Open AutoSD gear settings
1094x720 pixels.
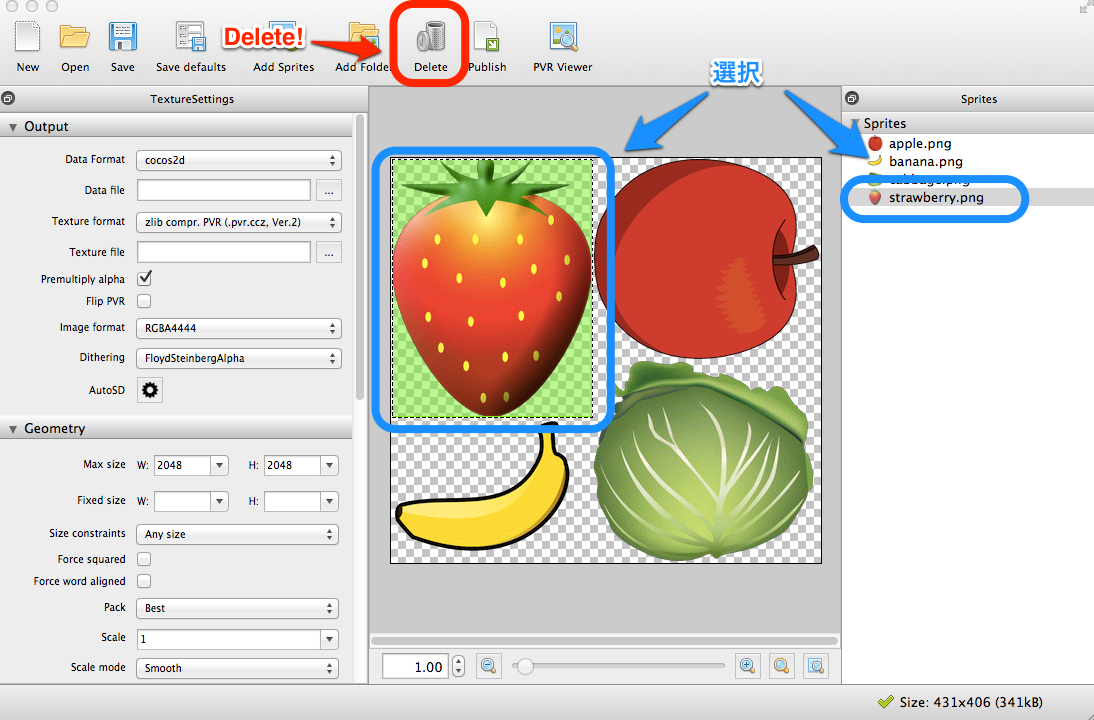pyautogui.click(x=150, y=390)
